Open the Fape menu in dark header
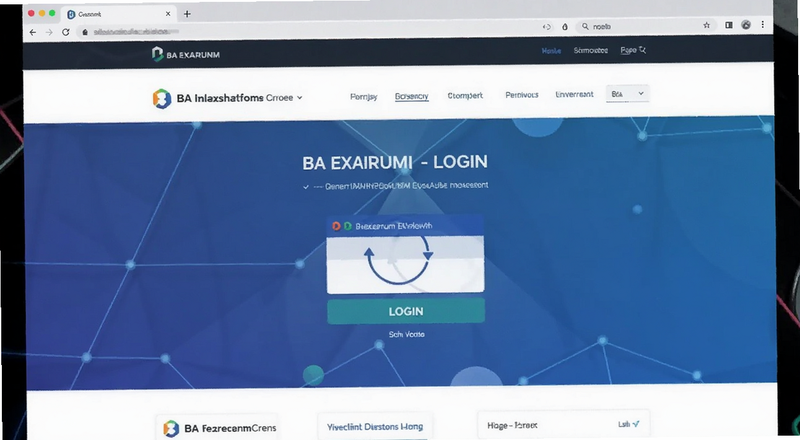Viewport: 800px width, 440px height. pyautogui.click(x=633, y=50)
